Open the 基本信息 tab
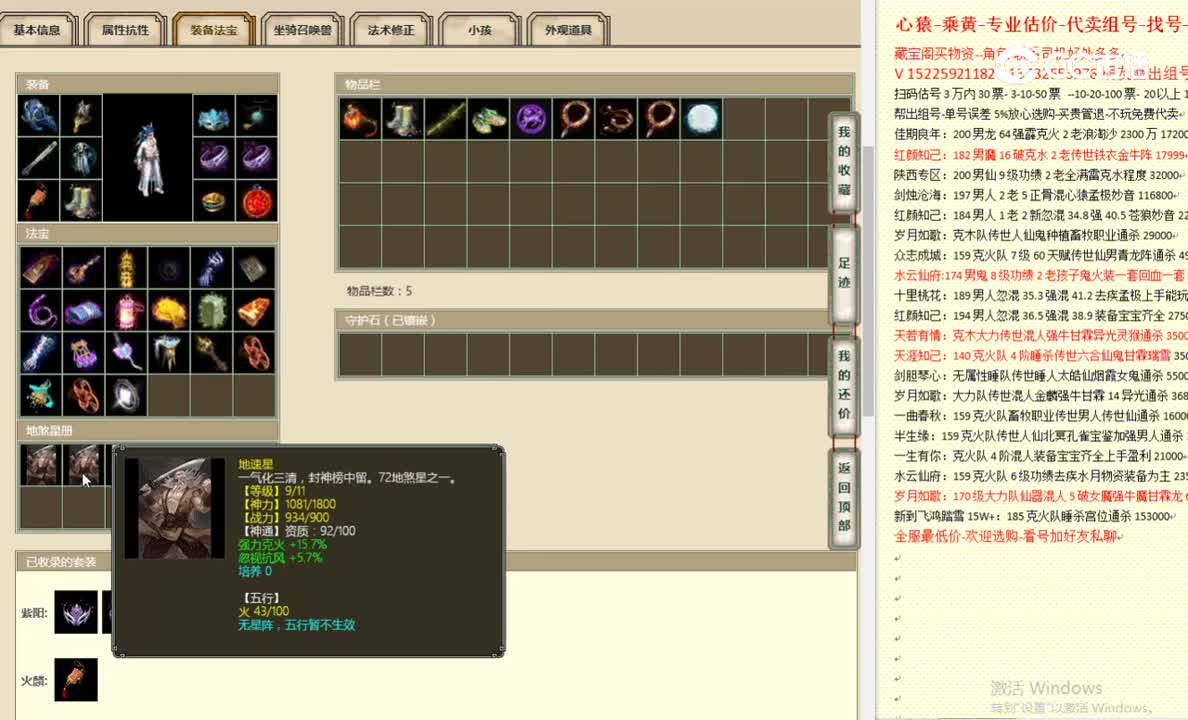The image size is (1188, 720). tap(37, 30)
